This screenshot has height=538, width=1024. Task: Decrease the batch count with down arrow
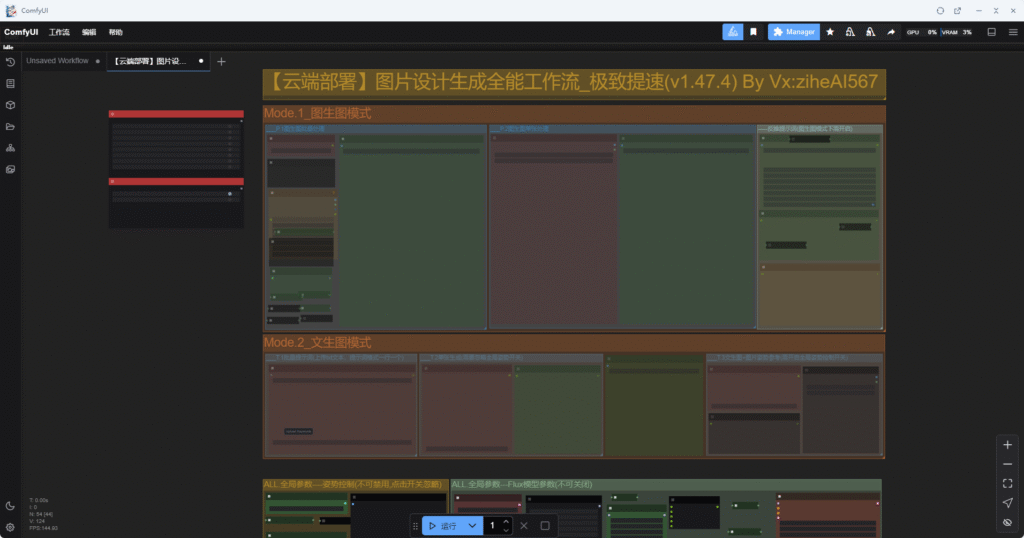click(x=506, y=530)
